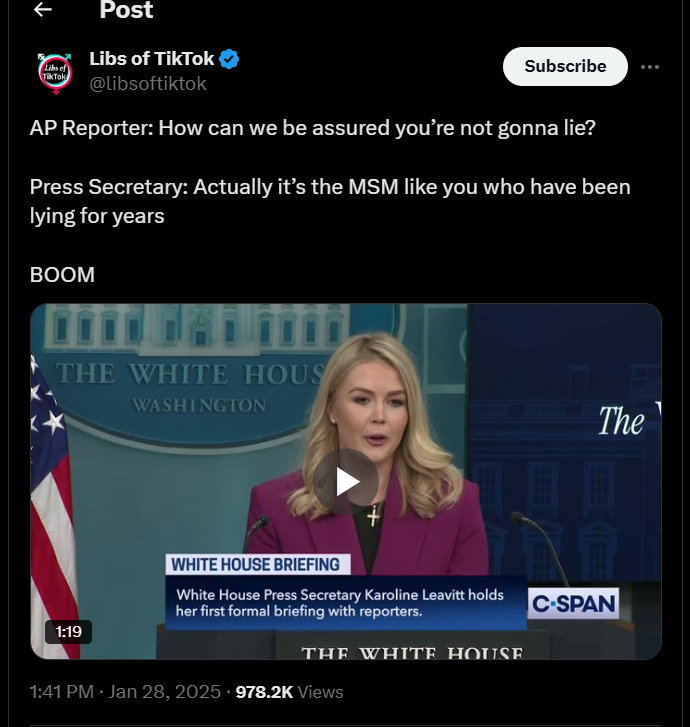Visit the @libsoftiktok handle link
Screen dimensions: 690x727
[147, 84]
